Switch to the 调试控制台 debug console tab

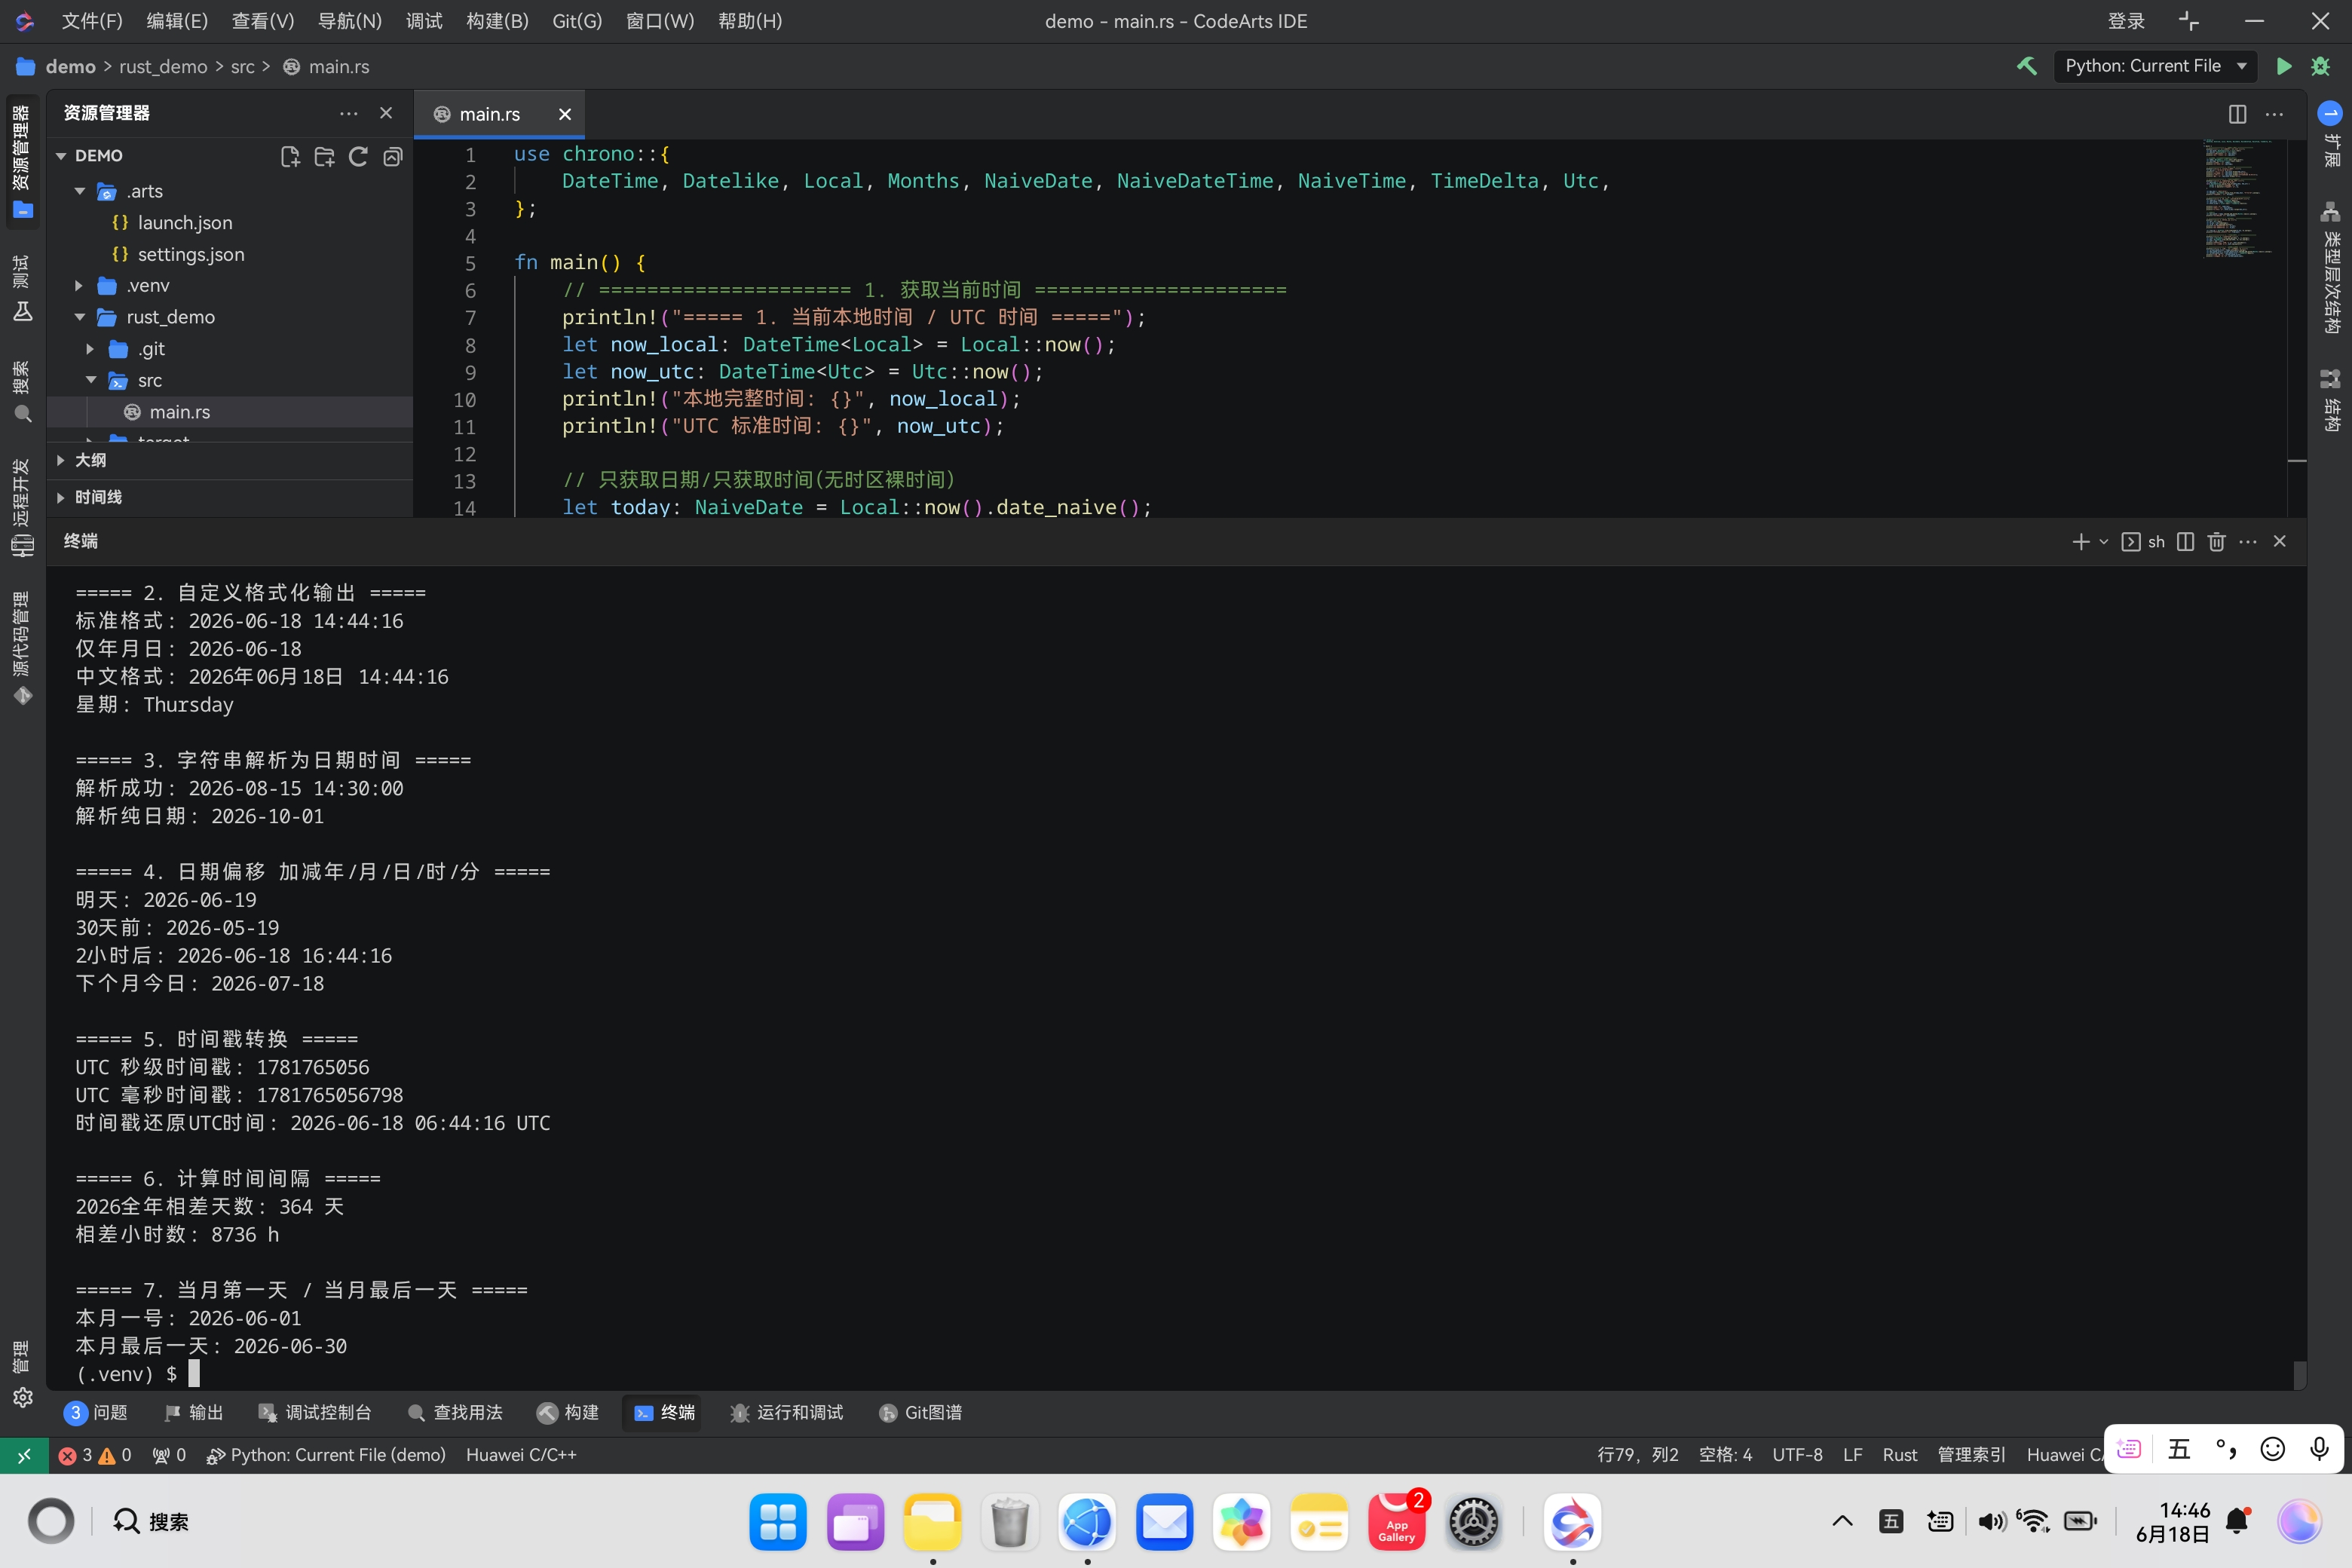coord(315,1412)
